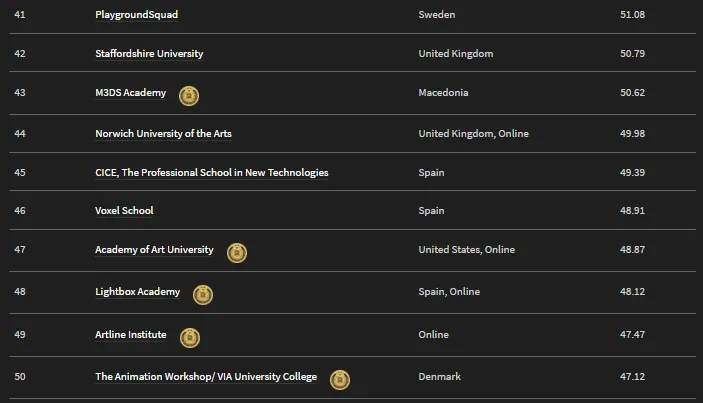Open M3DS Academy school page

130,93
